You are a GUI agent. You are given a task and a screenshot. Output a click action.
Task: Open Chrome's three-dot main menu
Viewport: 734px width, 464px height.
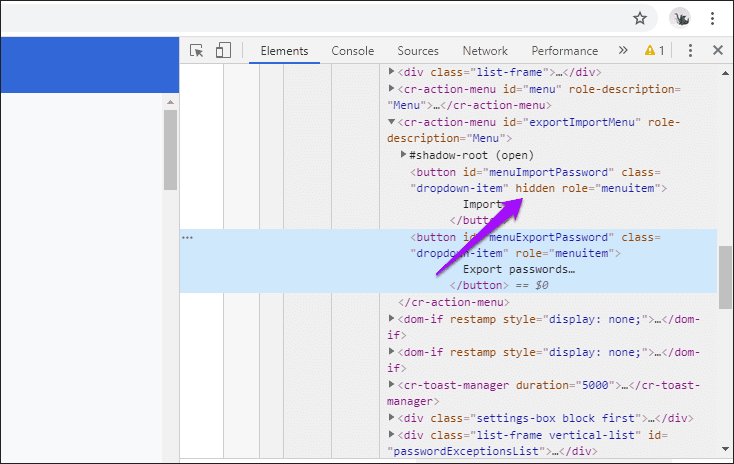(x=712, y=18)
